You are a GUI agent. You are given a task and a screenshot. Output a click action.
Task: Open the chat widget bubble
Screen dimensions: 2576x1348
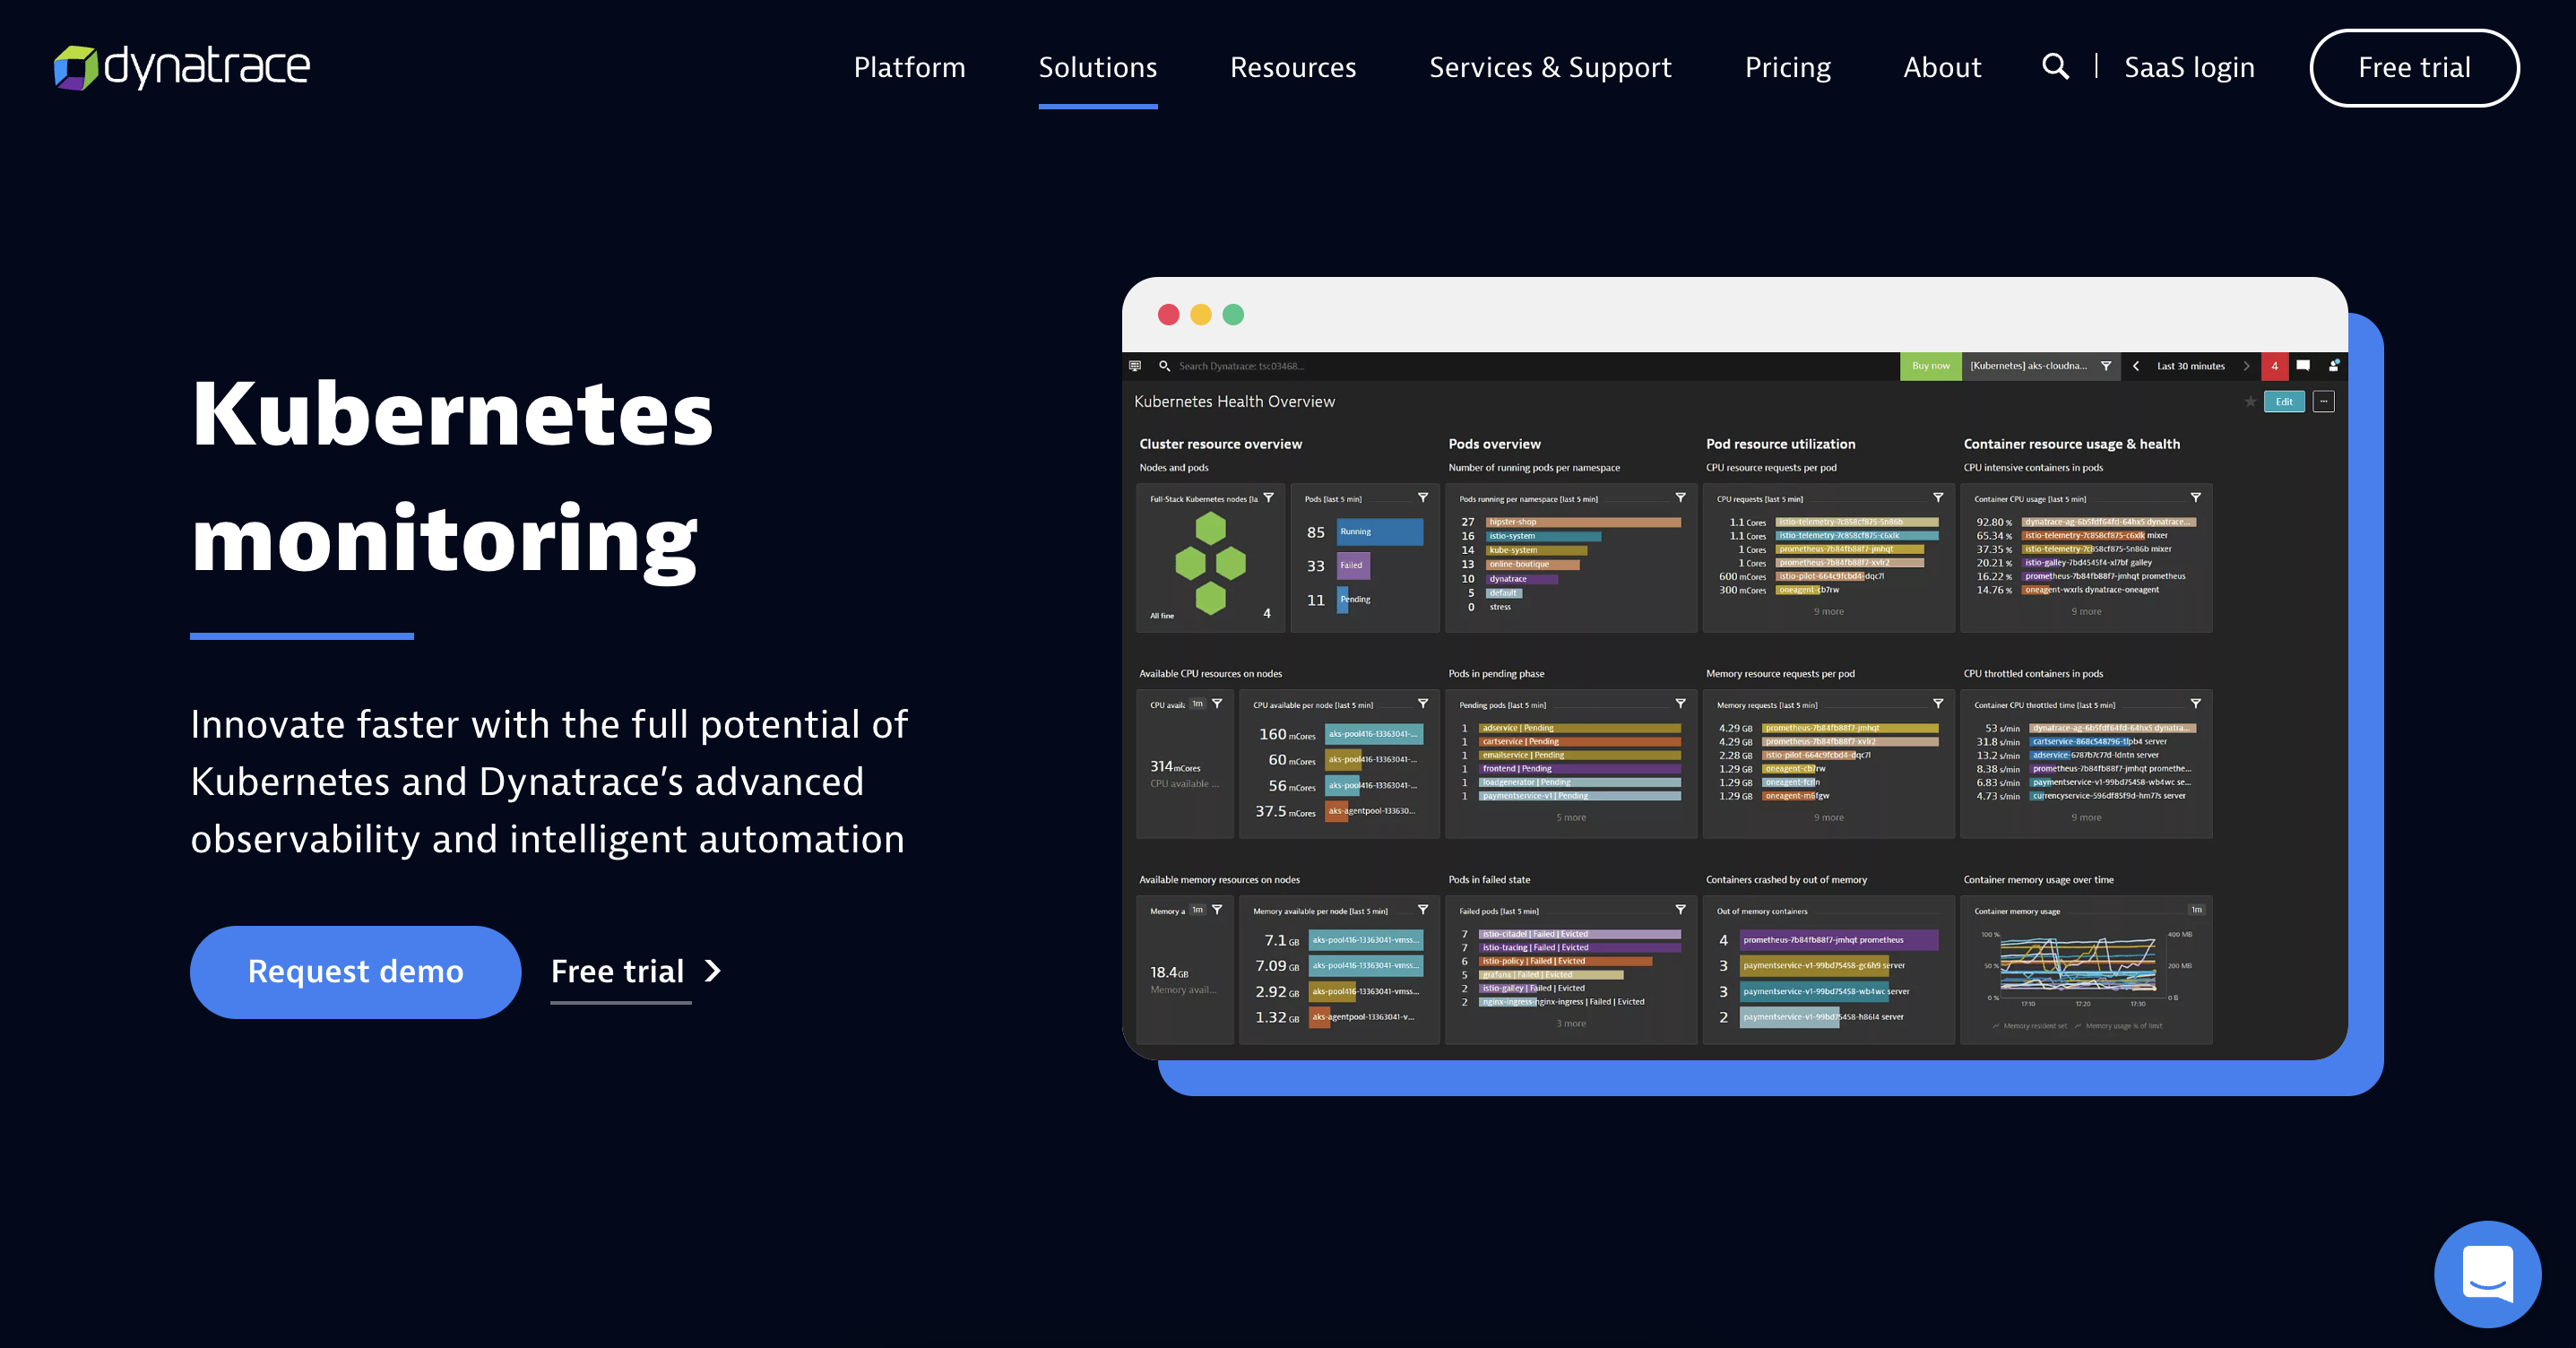pos(2487,1273)
